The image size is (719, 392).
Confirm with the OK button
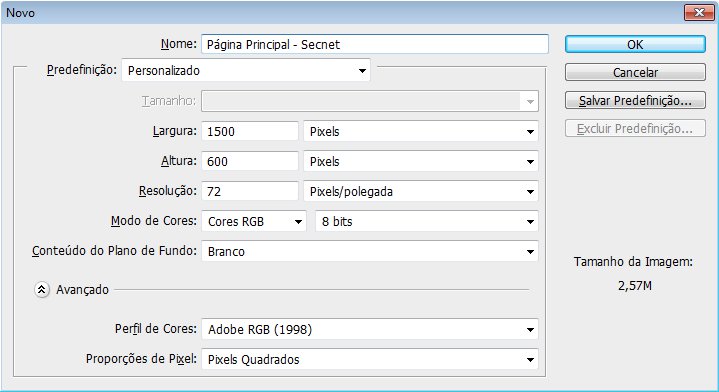635,44
